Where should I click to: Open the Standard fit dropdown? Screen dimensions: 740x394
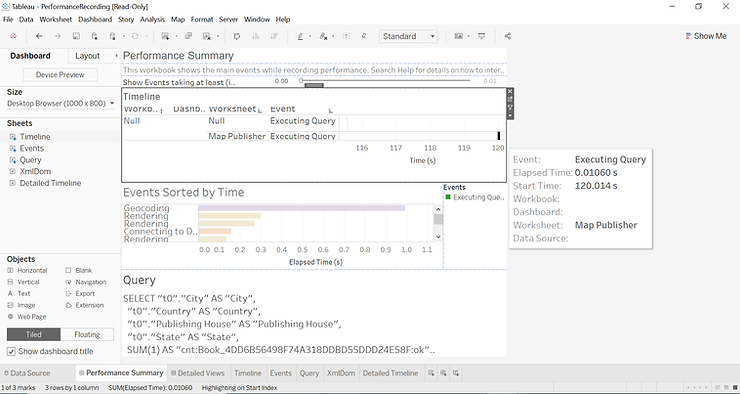click(x=408, y=36)
